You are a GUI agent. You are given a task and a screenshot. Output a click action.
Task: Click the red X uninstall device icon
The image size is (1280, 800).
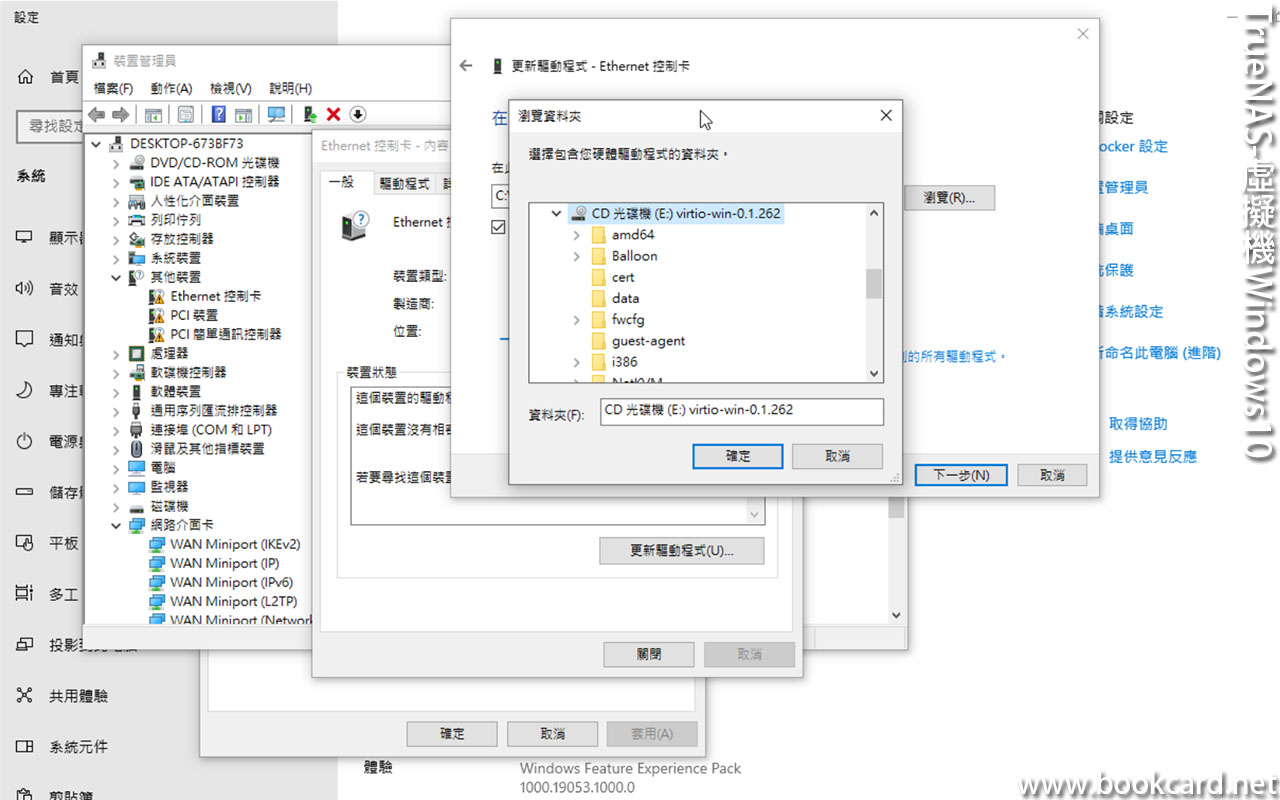tap(332, 114)
